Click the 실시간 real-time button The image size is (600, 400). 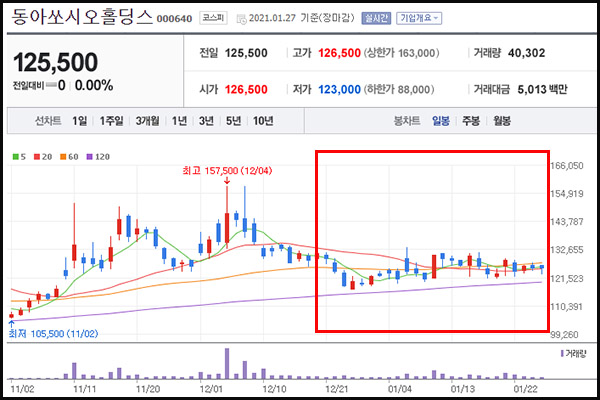[376, 18]
